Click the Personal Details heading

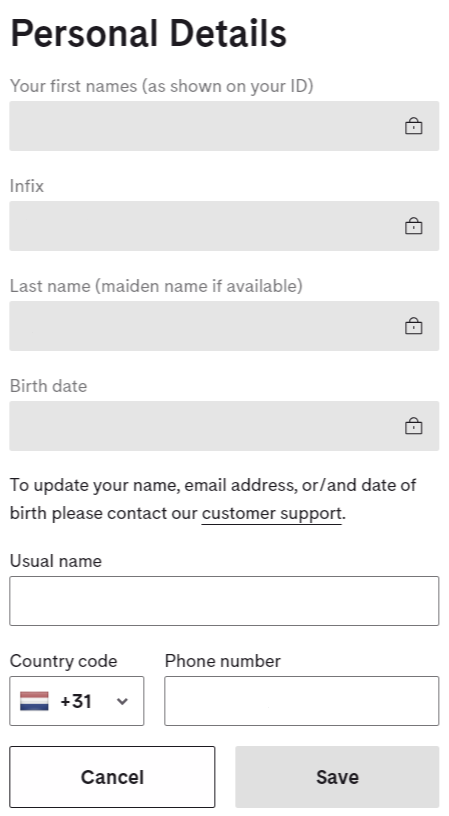pyautogui.click(x=148, y=34)
